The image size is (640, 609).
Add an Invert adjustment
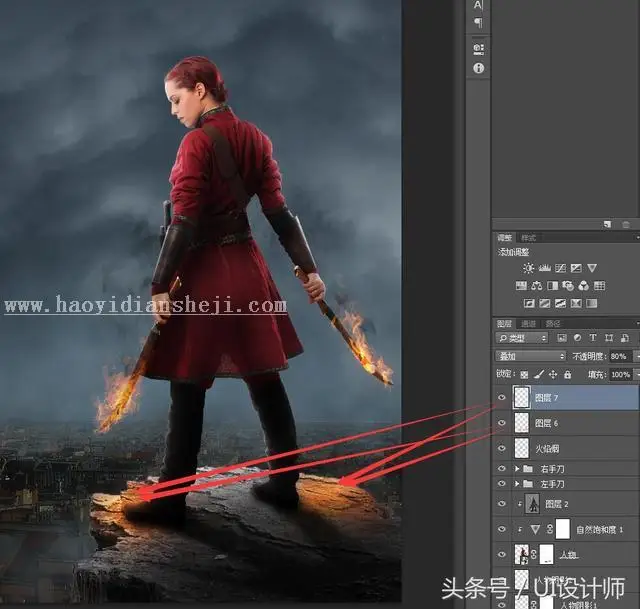pyautogui.click(x=529, y=303)
